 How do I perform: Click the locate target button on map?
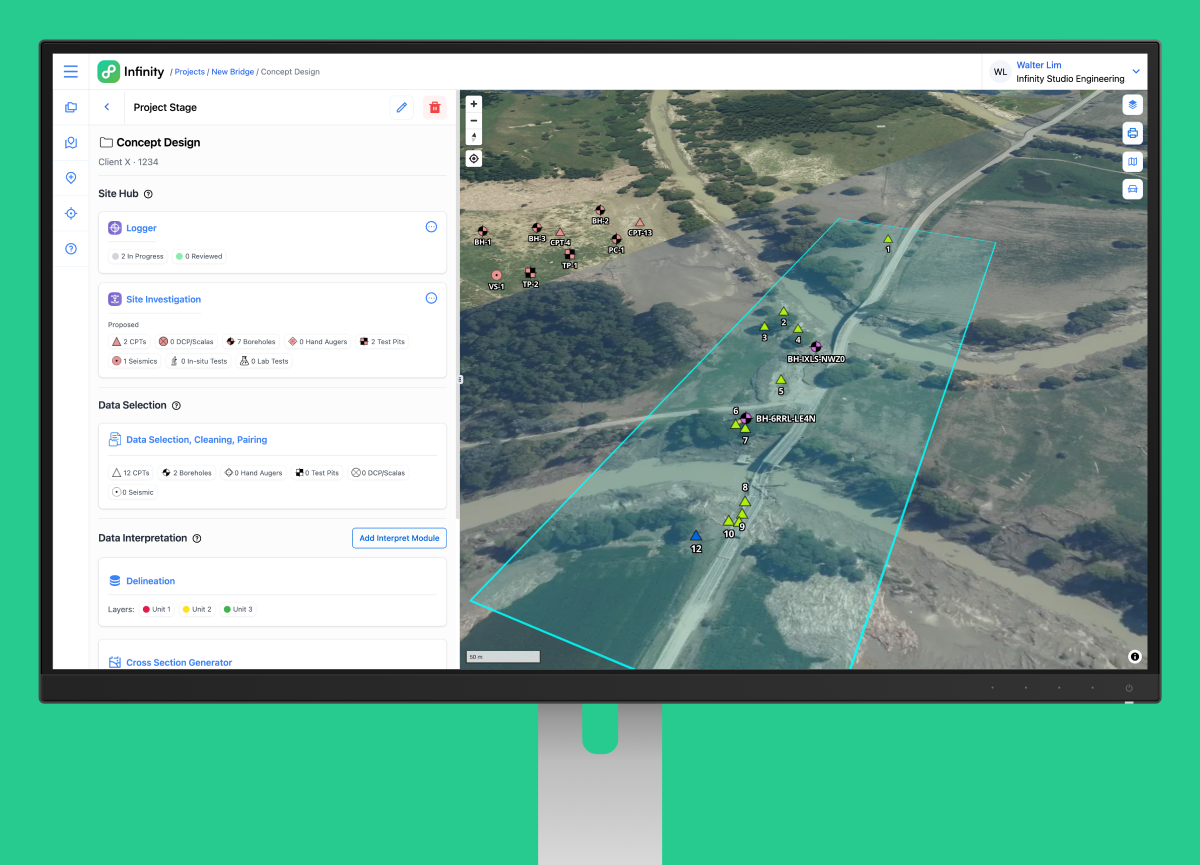click(x=474, y=158)
